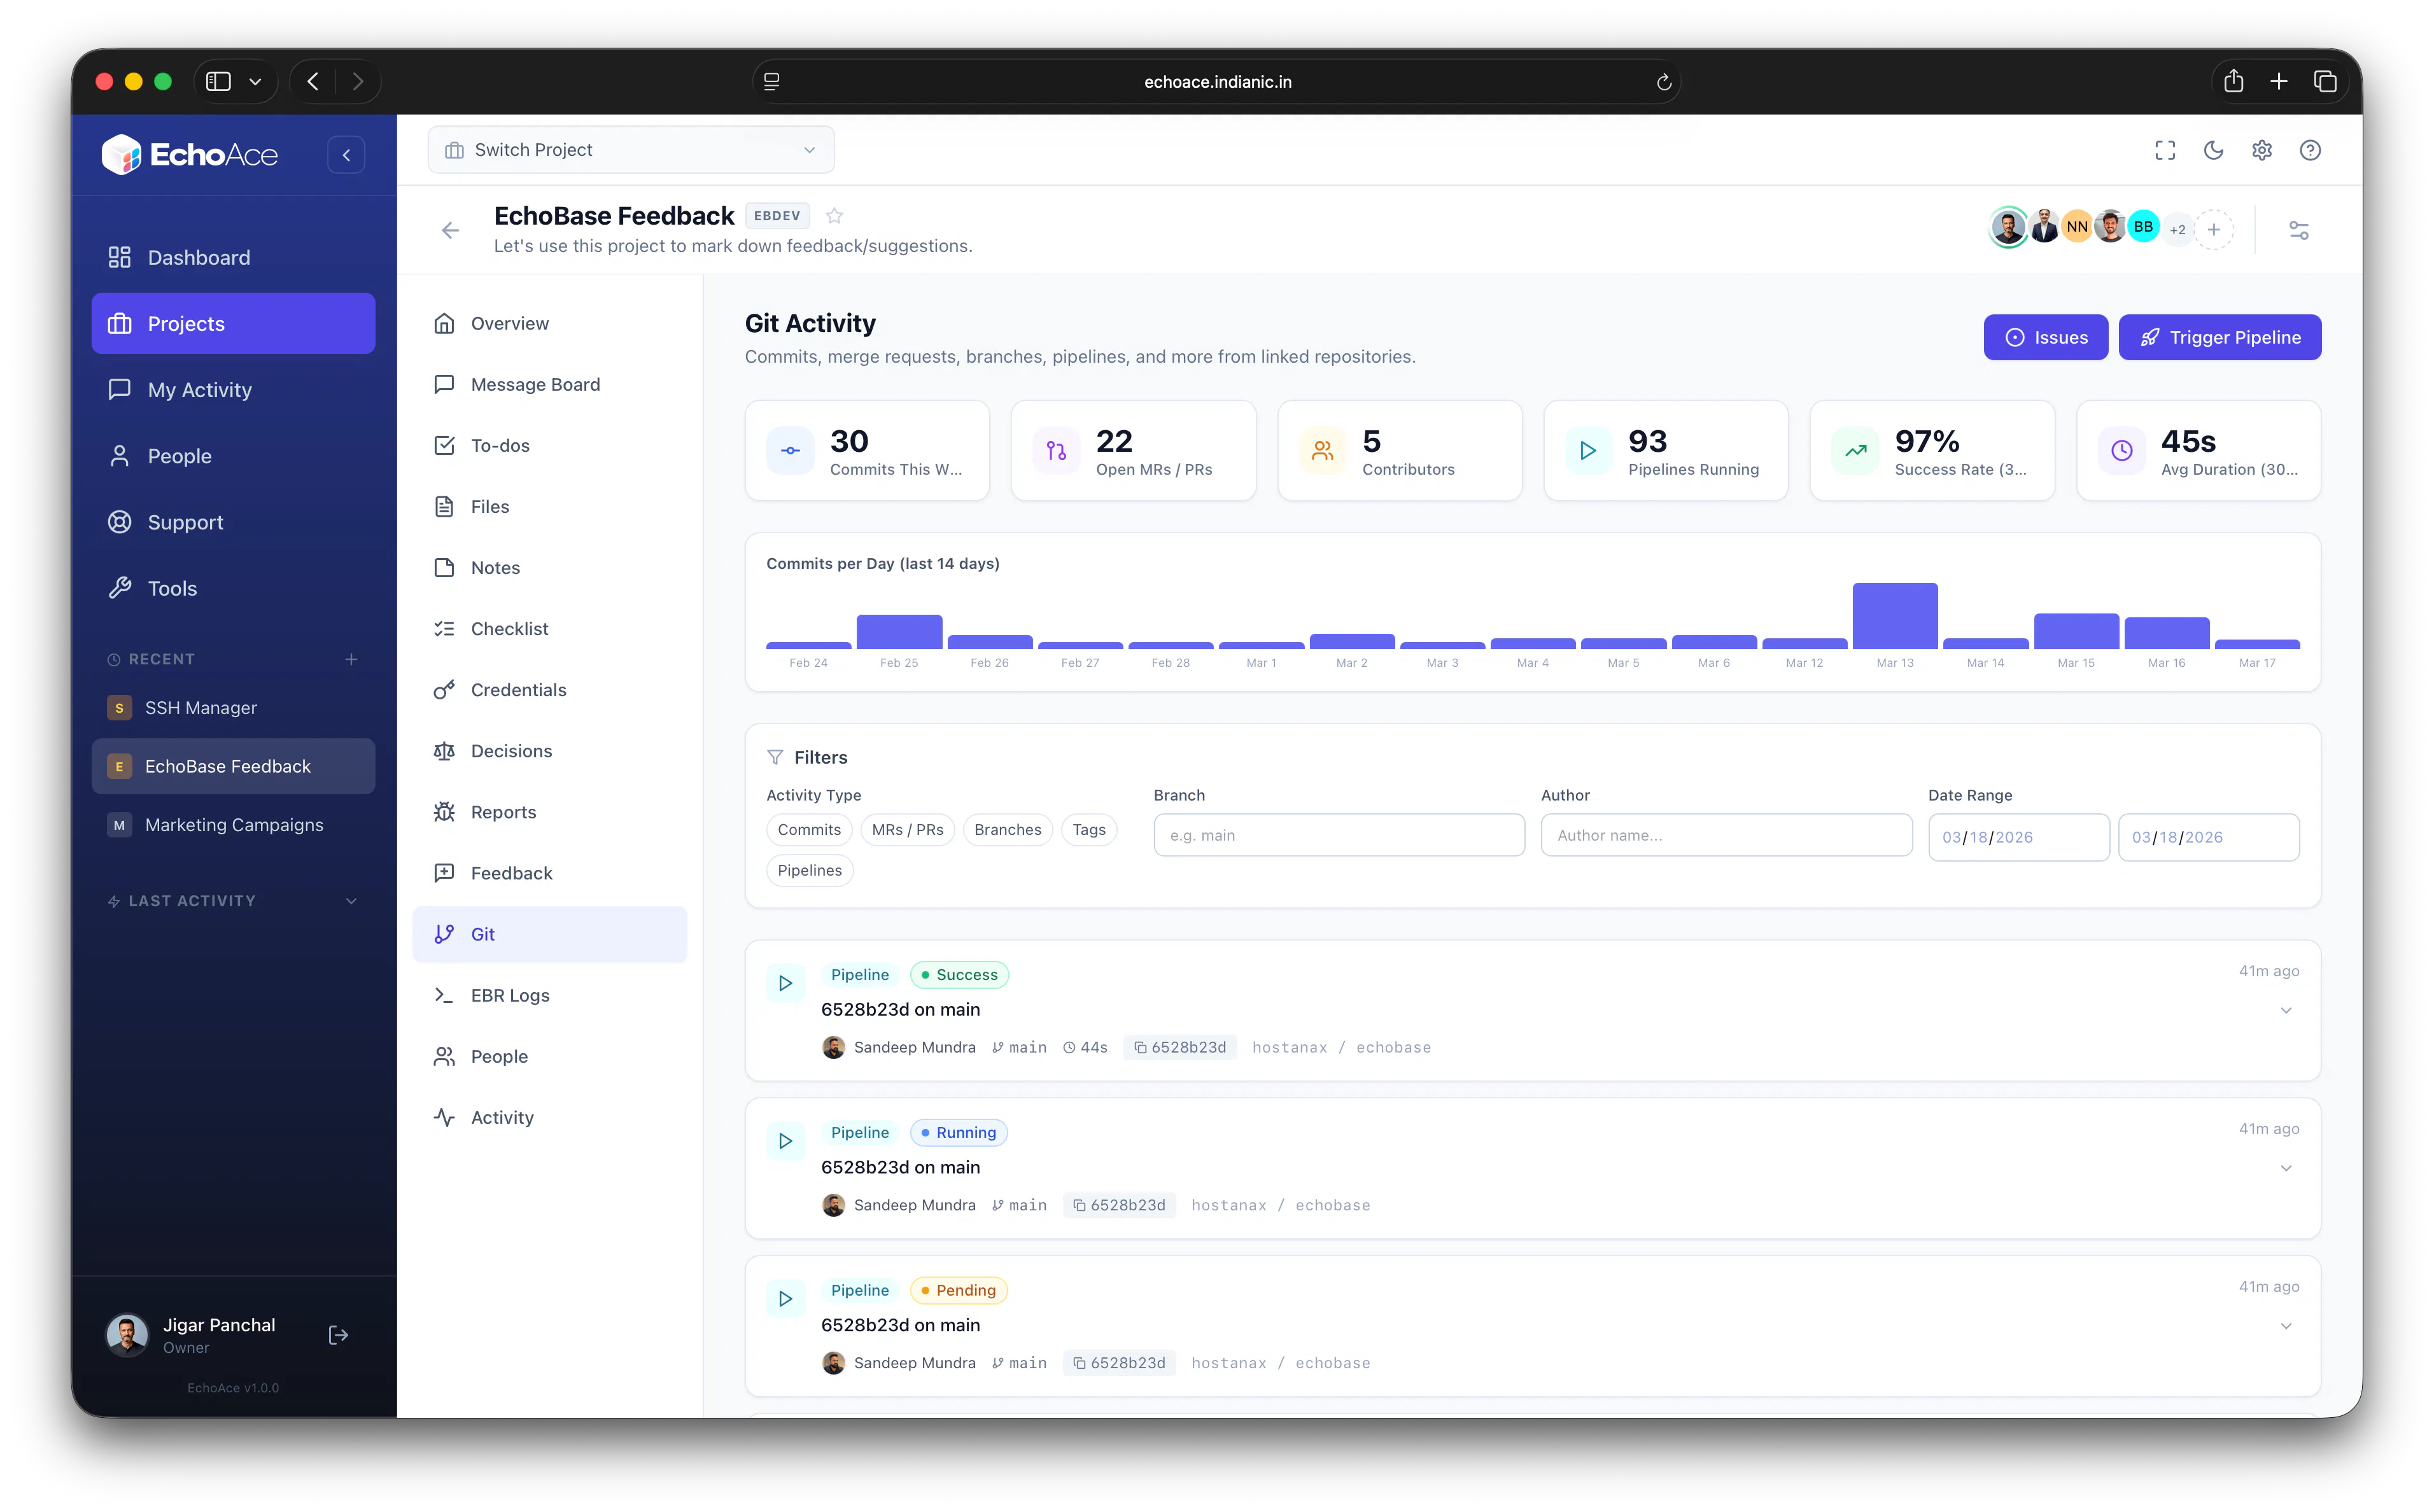Screen dimensions: 2434x1512
Task: Open help via the question mark icon
Action: pos(2309,150)
